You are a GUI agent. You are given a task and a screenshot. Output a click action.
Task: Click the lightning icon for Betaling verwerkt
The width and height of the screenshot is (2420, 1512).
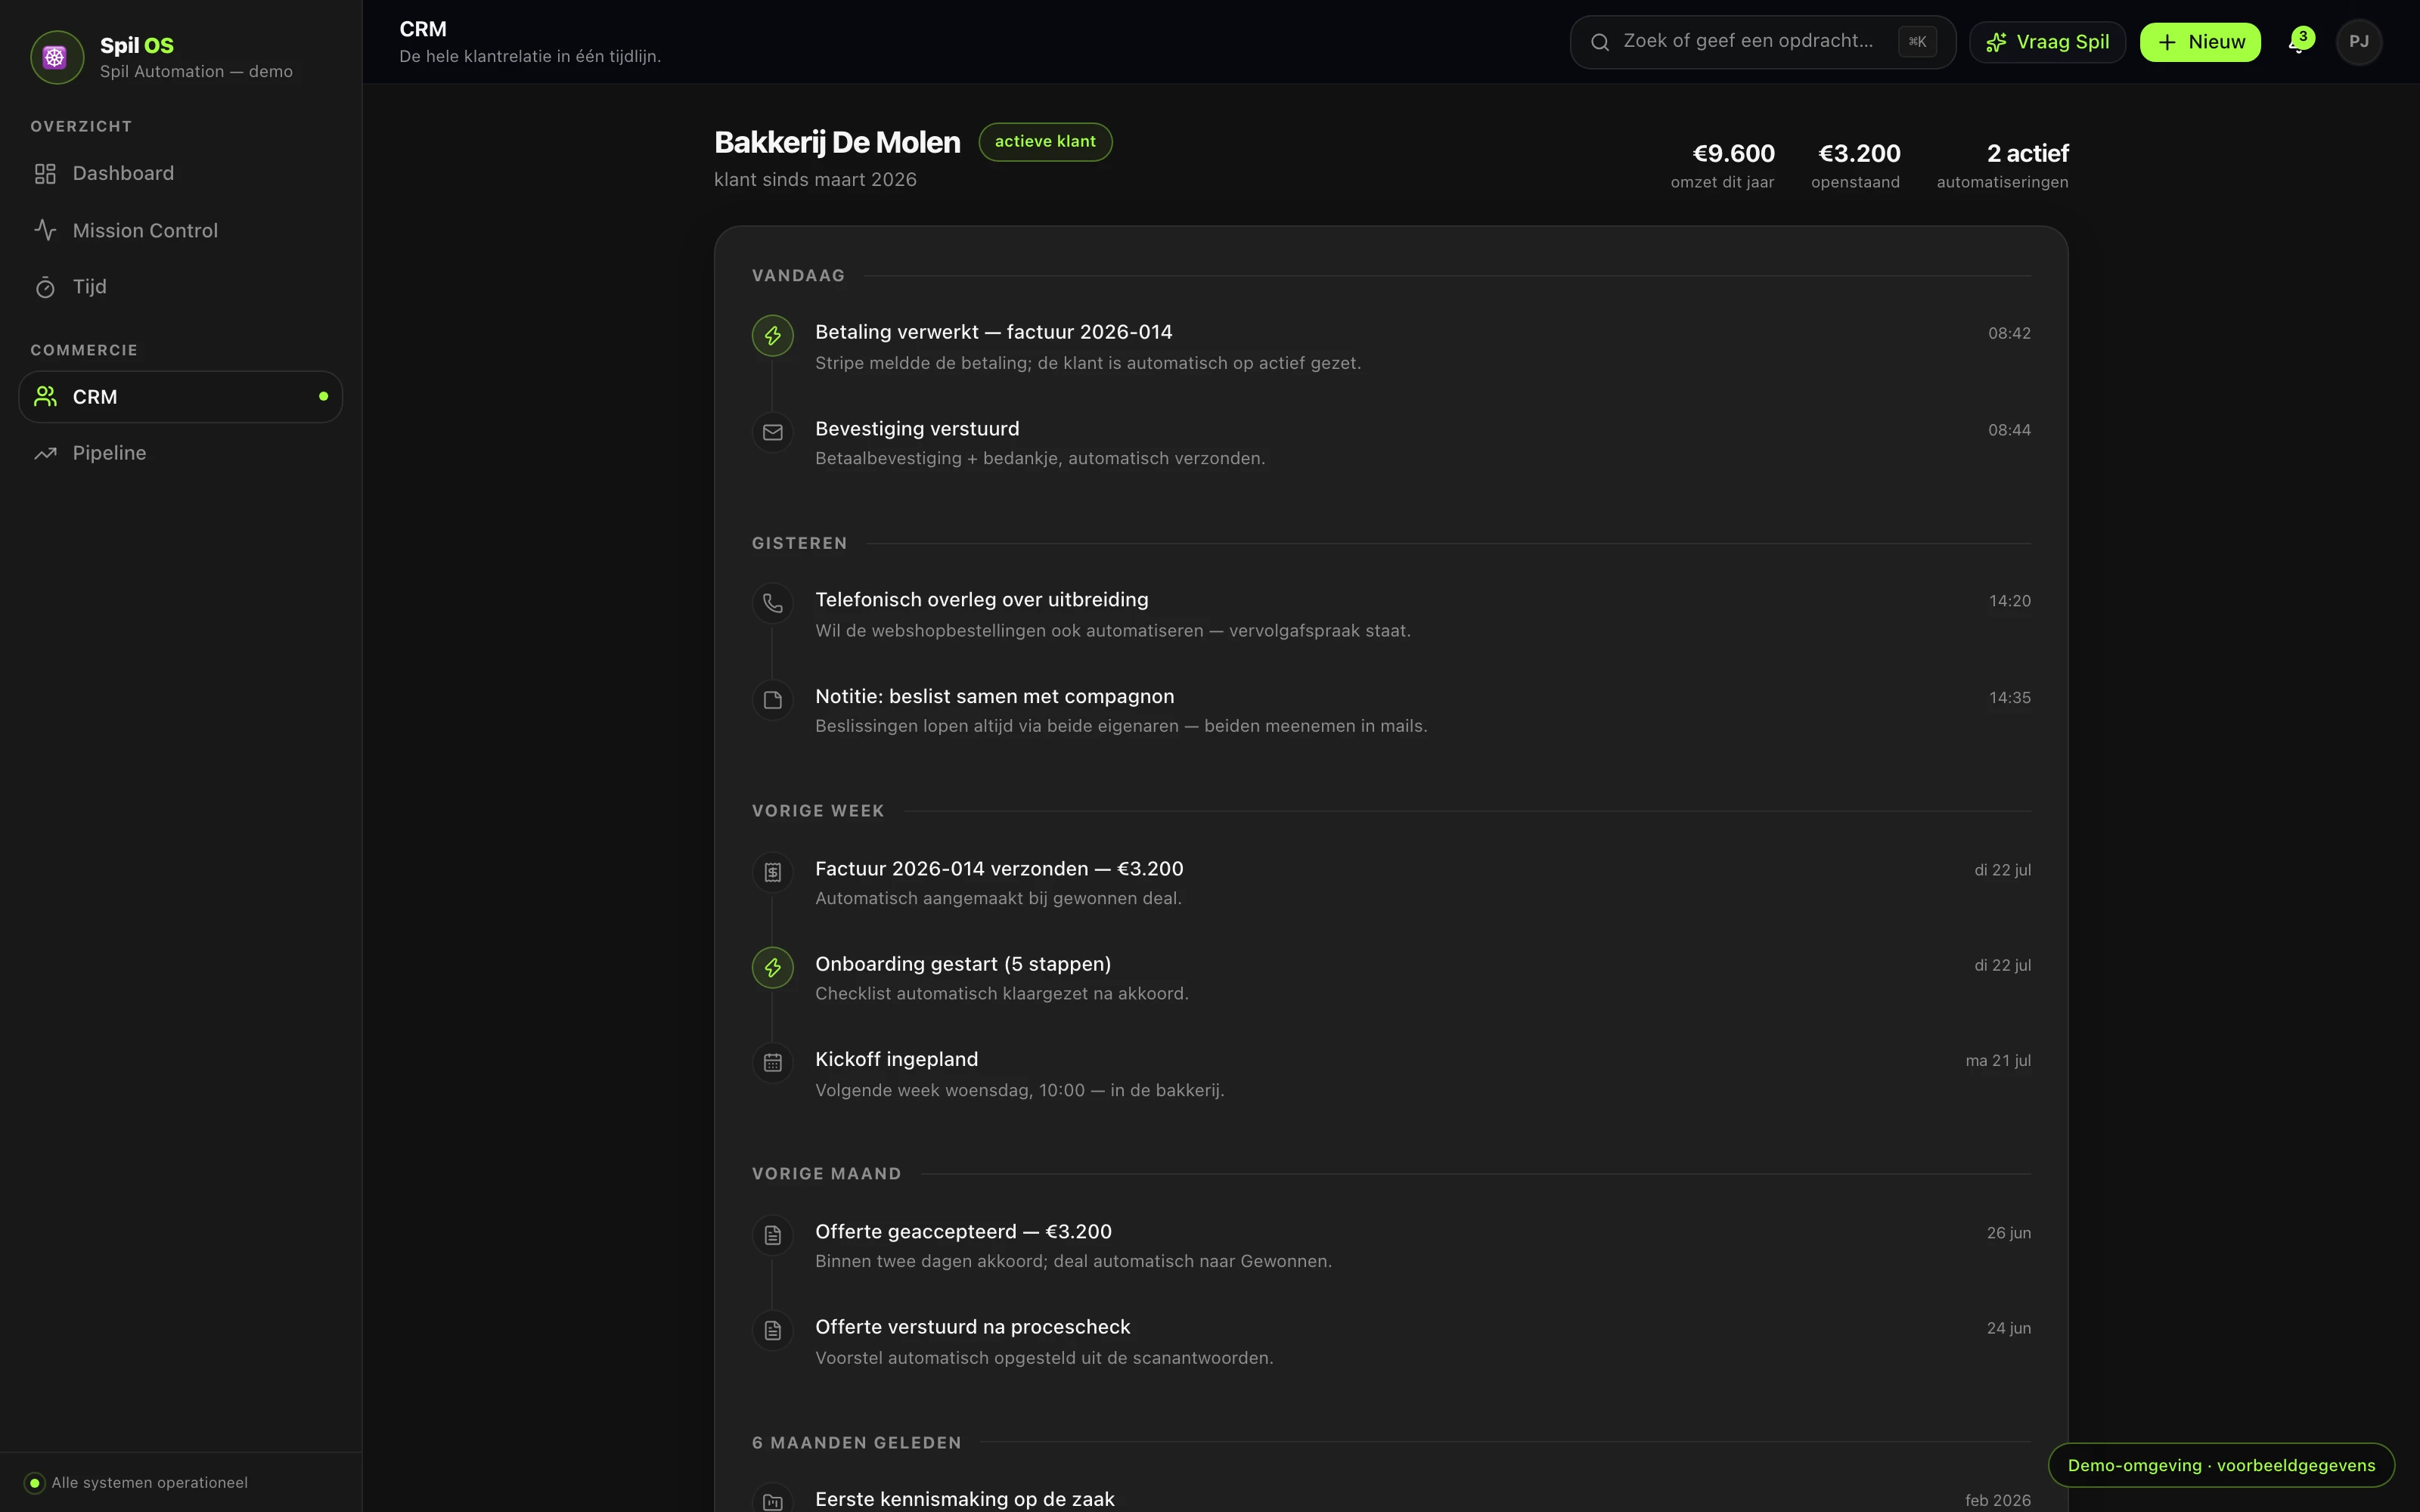click(773, 336)
